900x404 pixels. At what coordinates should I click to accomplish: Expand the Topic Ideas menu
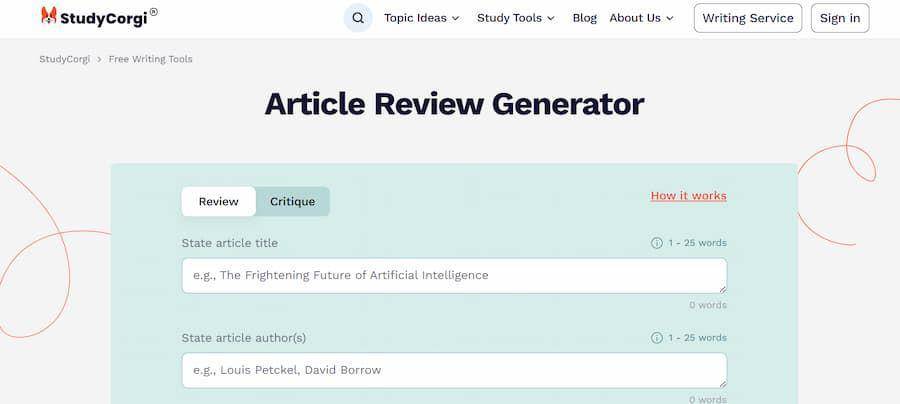[422, 18]
